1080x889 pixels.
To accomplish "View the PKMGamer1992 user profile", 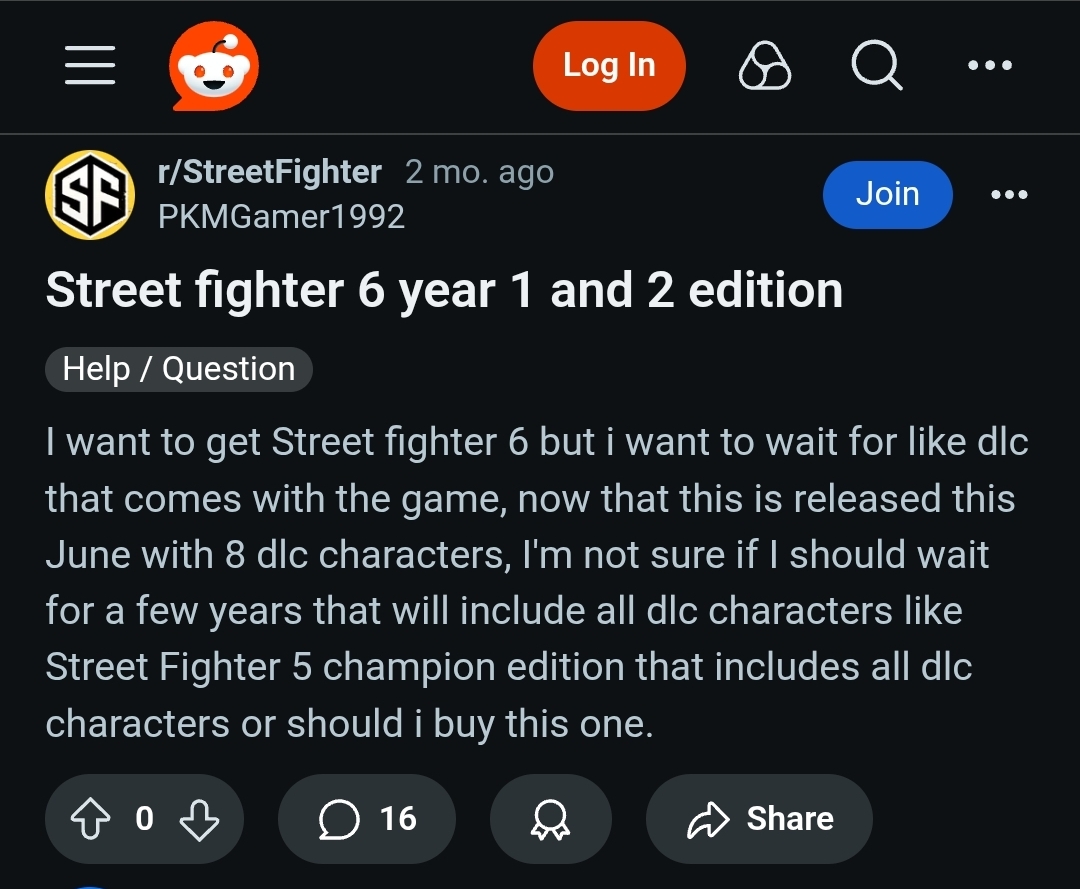I will tap(281, 217).
